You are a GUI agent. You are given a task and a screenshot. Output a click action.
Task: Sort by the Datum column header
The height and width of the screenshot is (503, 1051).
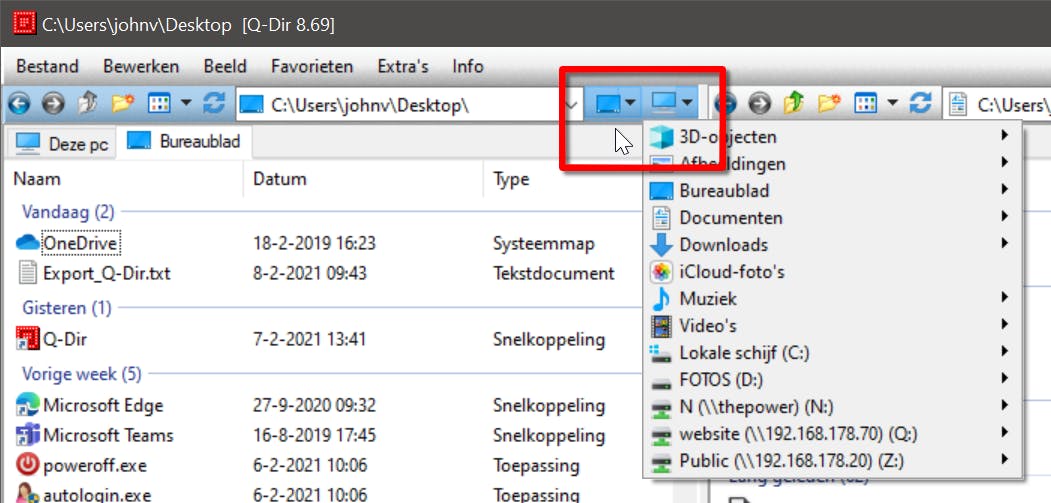(x=363, y=179)
